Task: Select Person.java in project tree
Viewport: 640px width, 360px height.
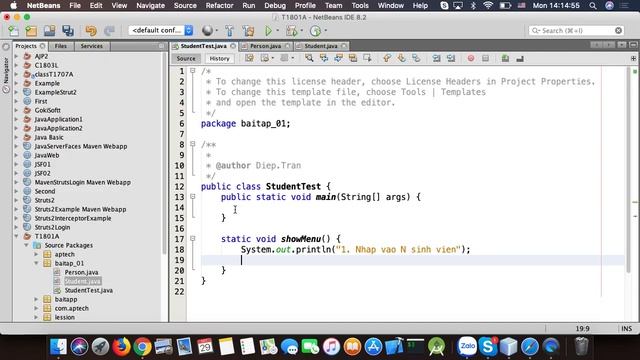Action: [81, 272]
